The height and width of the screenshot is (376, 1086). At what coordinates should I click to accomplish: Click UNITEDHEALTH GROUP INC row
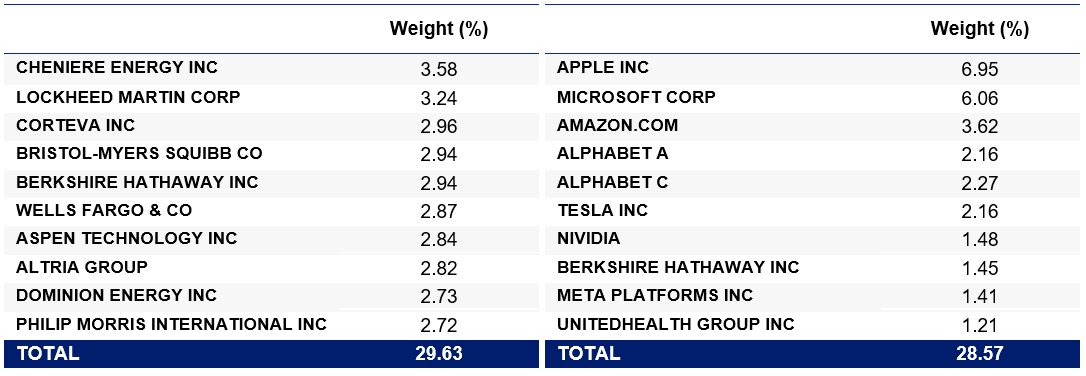812,324
